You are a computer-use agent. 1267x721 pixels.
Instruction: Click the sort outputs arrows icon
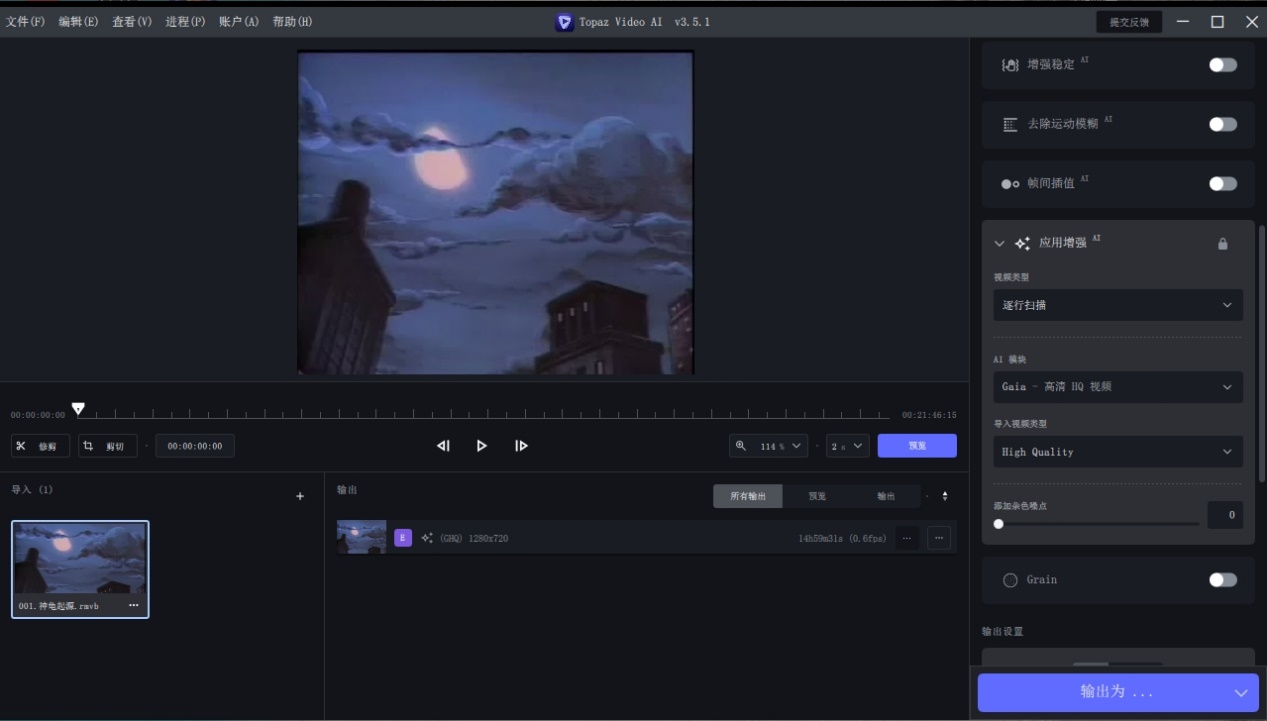(x=945, y=496)
